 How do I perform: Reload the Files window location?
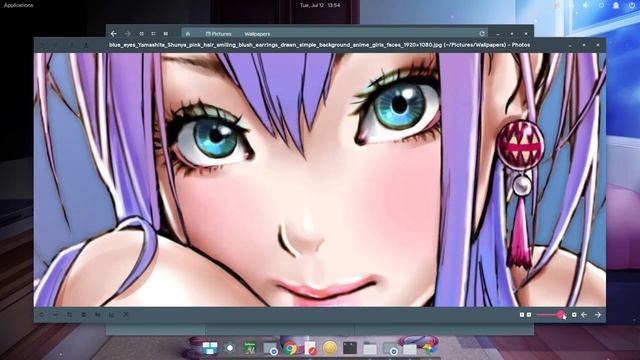[x=482, y=33]
